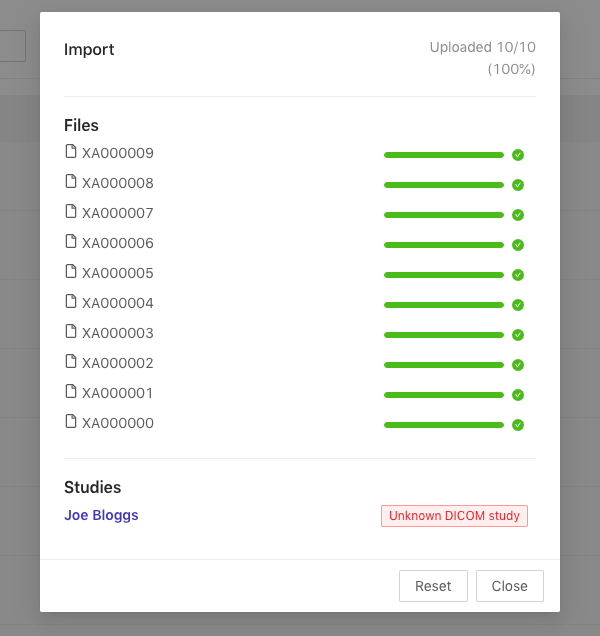Click the file icon beside XA000004
This screenshot has height=636, width=600.
(x=71, y=301)
